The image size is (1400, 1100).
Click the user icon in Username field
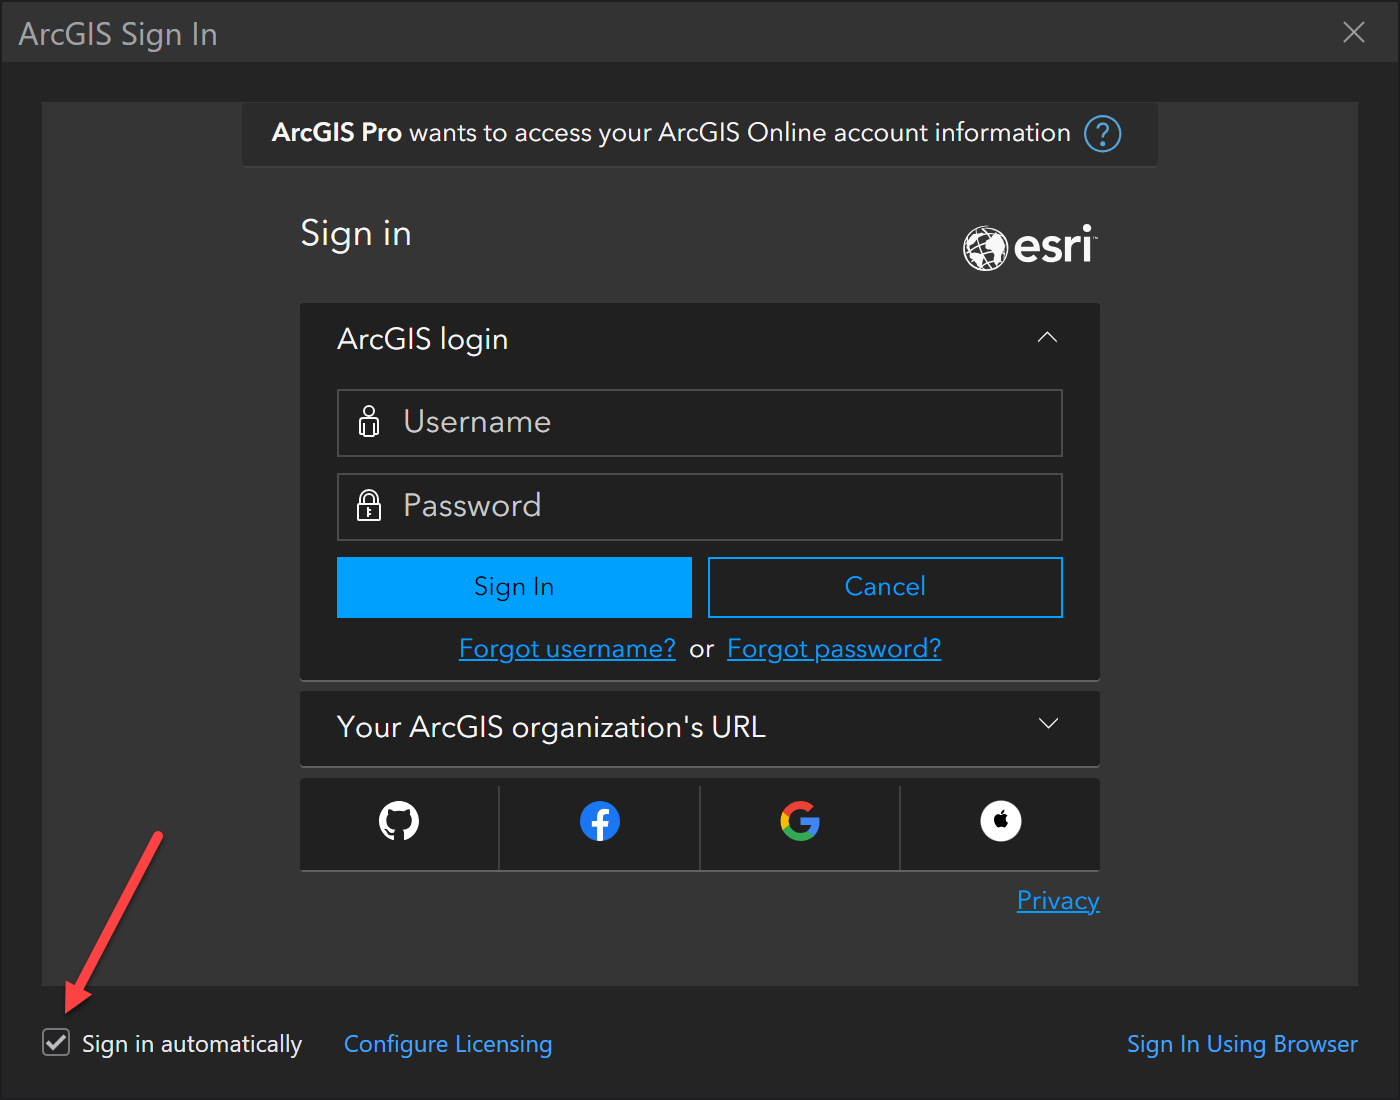pyautogui.click(x=369, y=422)
